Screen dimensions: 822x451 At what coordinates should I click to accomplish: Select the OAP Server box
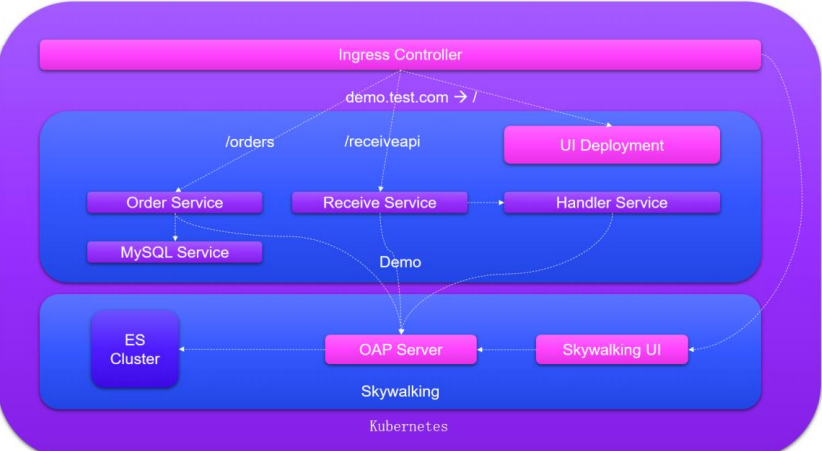coord(400,349)
